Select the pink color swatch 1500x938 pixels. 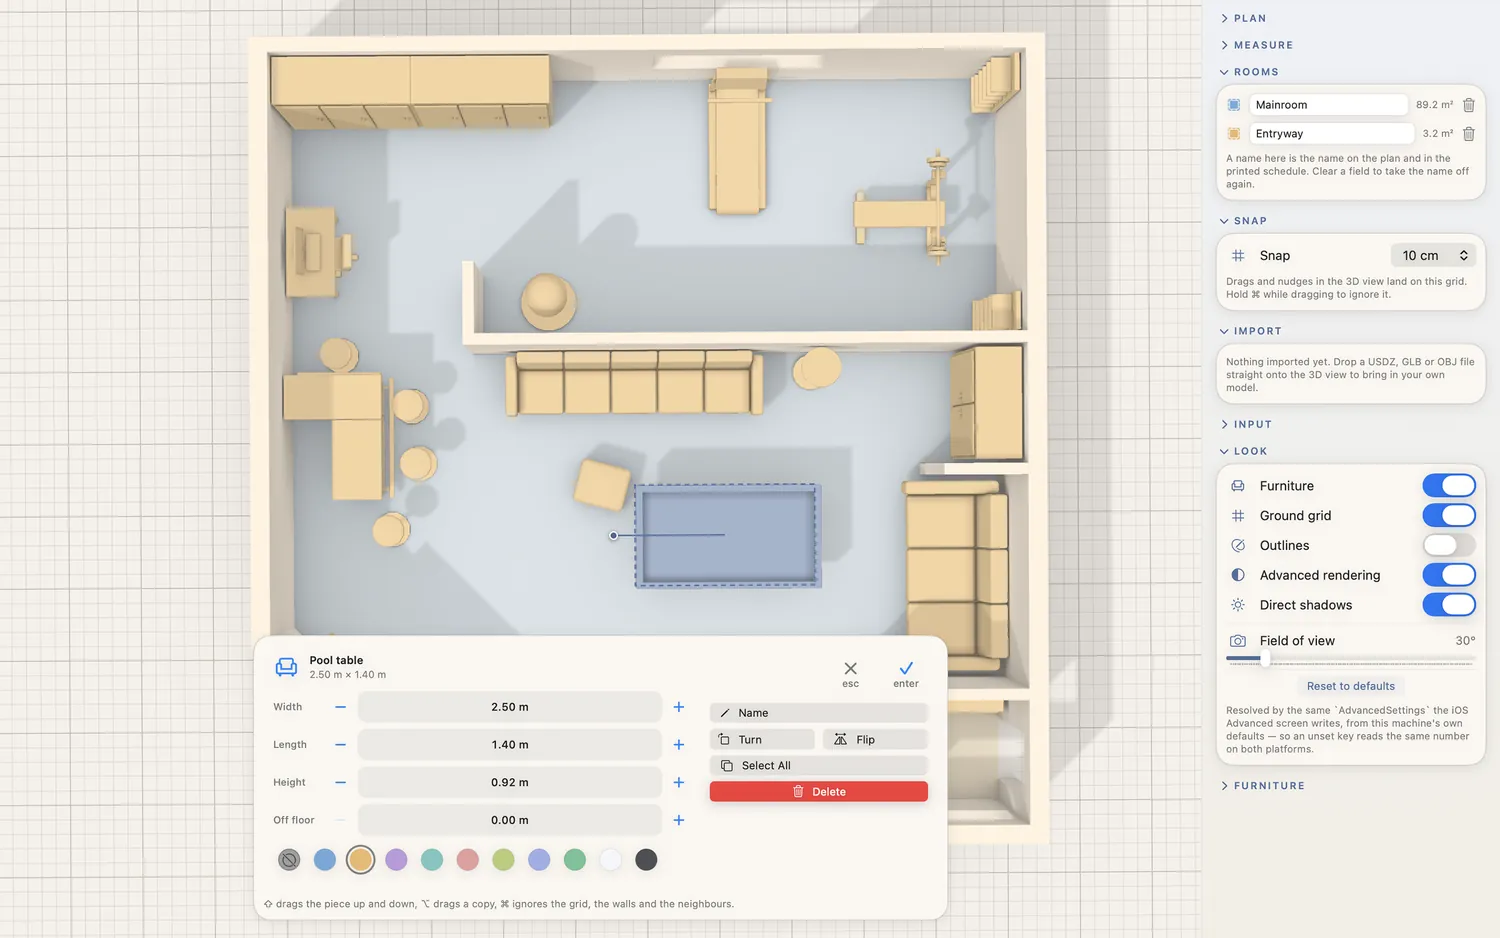(x=468, y=860)
